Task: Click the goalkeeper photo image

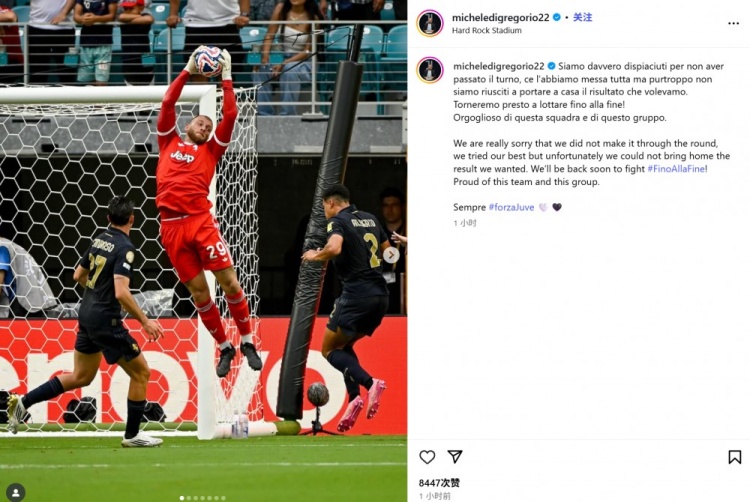Action: click(203, 251)
